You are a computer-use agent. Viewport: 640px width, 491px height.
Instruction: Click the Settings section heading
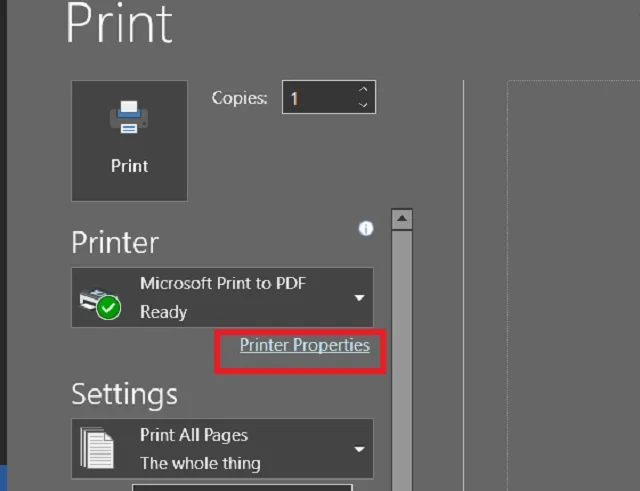pyautogui.click(x=124, y=394)
